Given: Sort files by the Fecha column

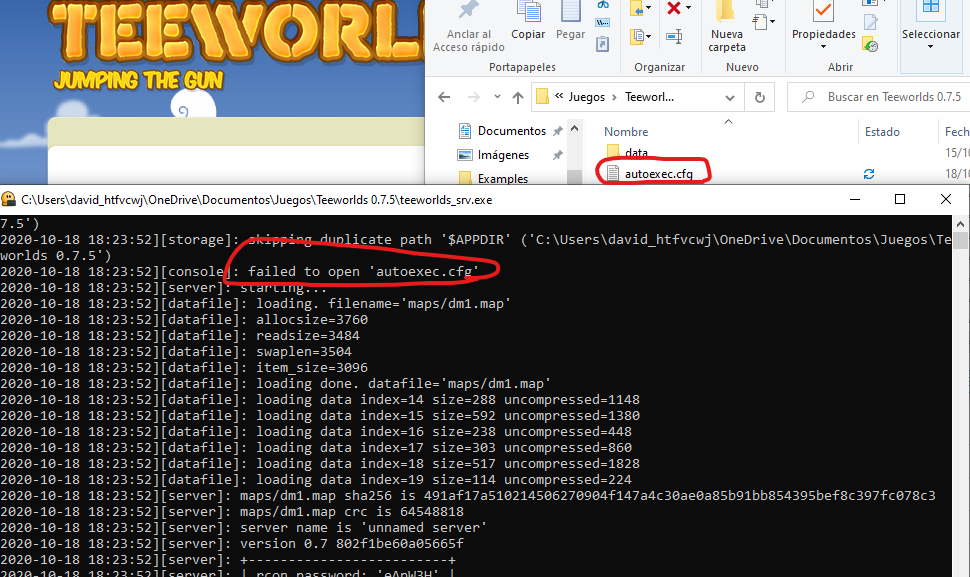Looking at the screenshot, I should coord(955,131).
